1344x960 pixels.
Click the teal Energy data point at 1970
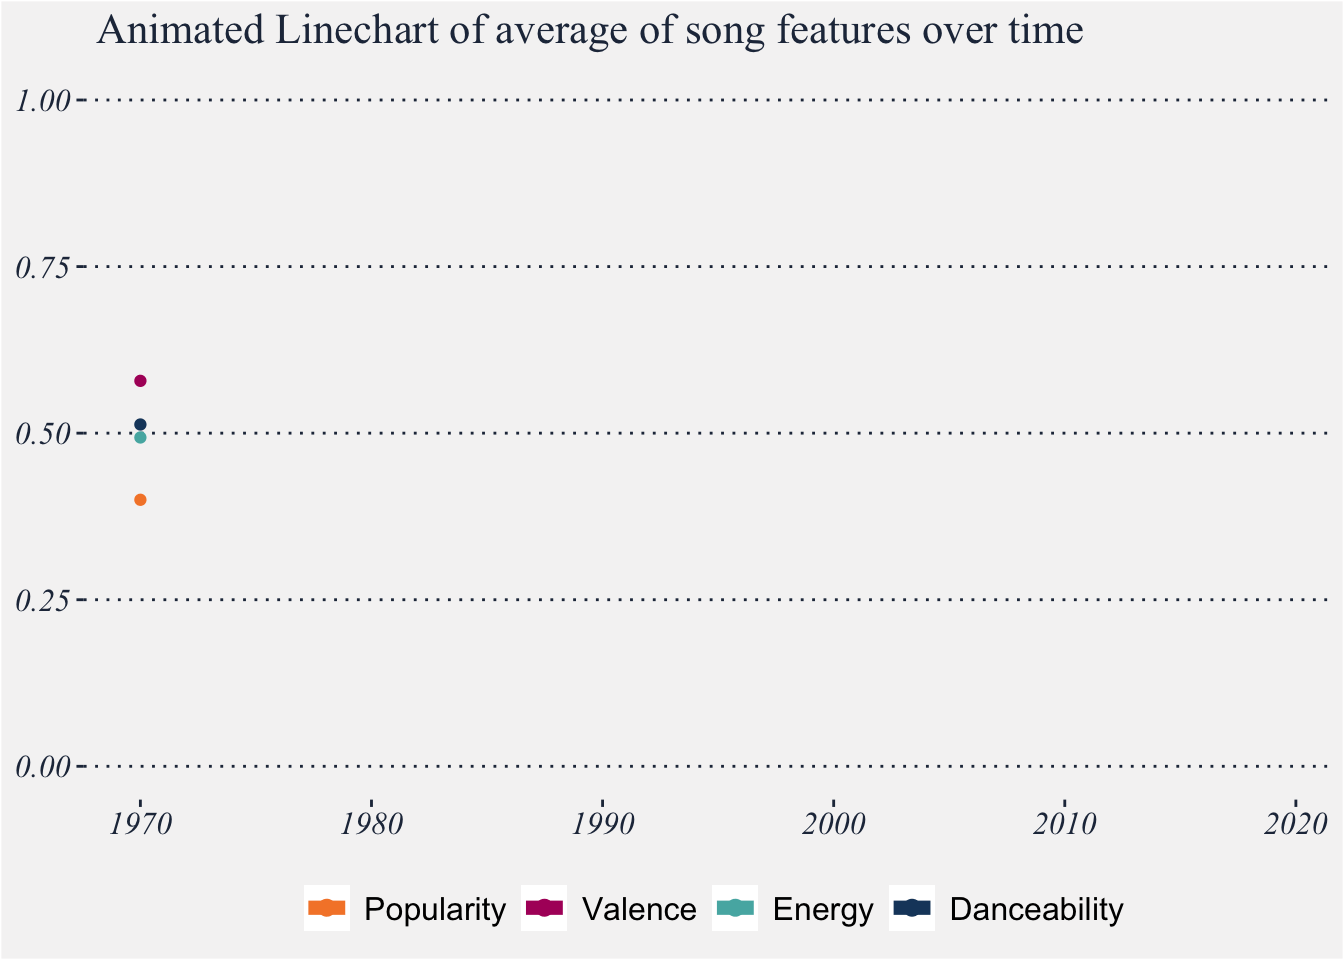(x=140, y=438)
